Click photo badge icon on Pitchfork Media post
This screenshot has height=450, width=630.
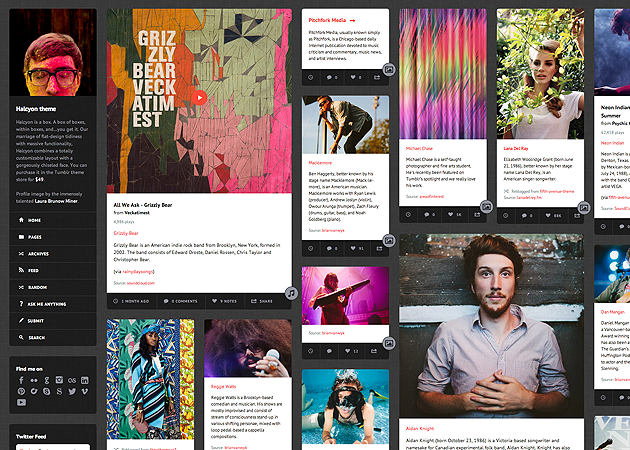(x=389, y=70)
